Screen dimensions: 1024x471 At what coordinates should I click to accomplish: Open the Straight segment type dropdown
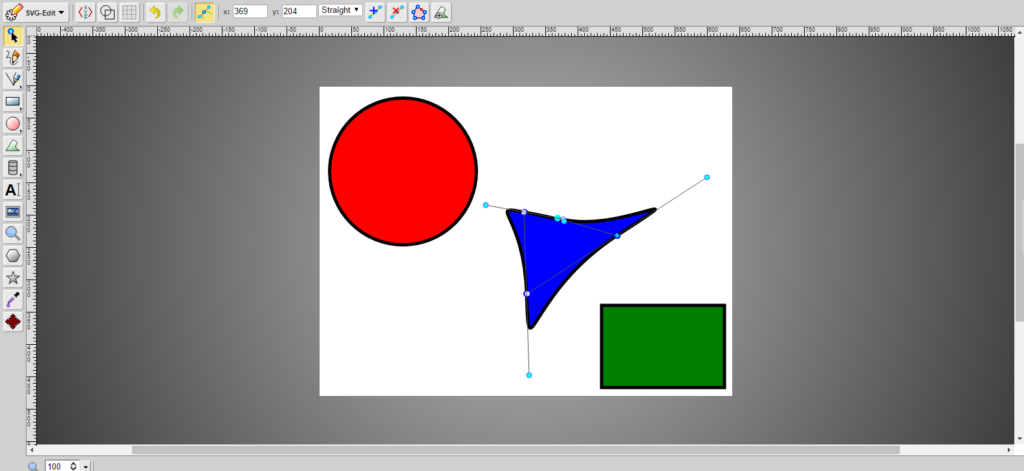341,10
